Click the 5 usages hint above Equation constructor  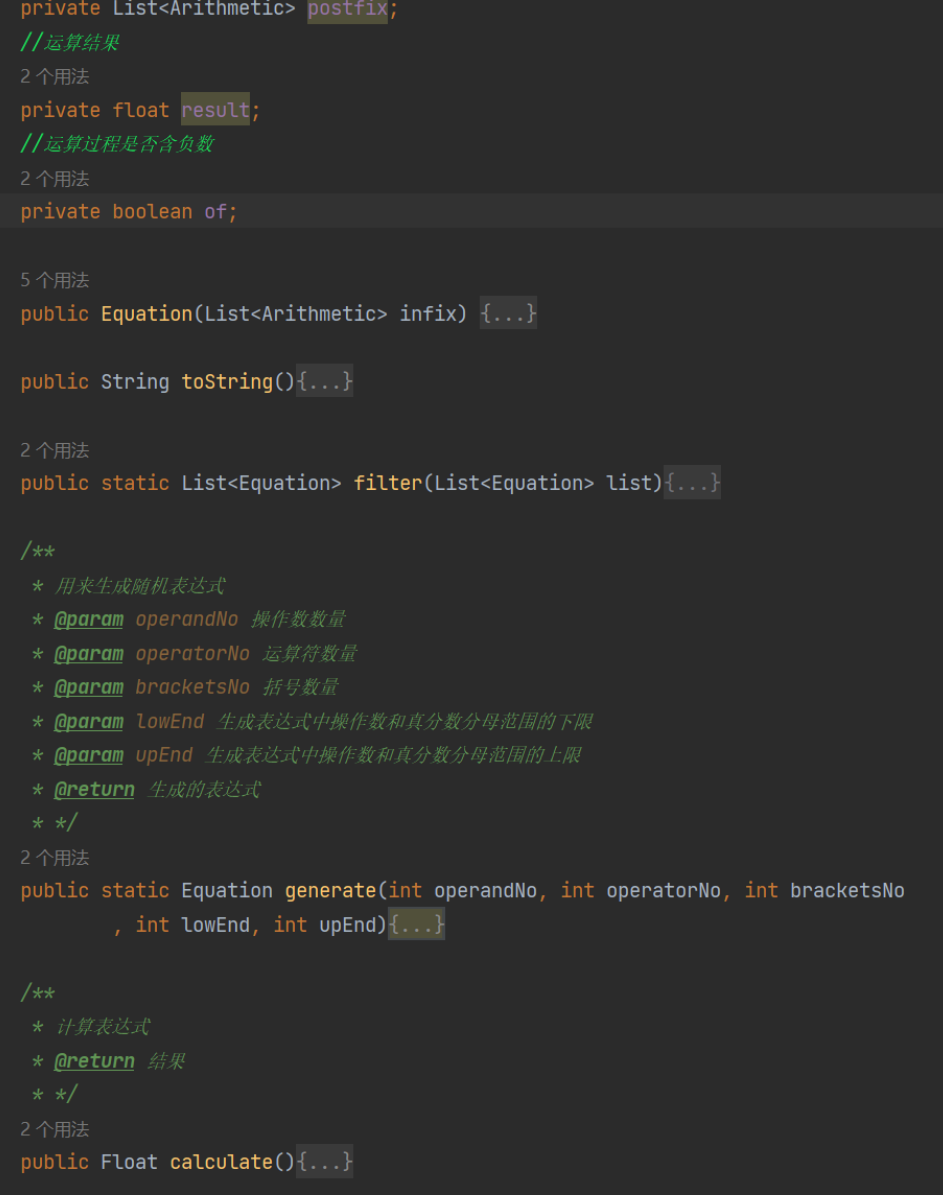pyautogui.click(x=55, y=281)
